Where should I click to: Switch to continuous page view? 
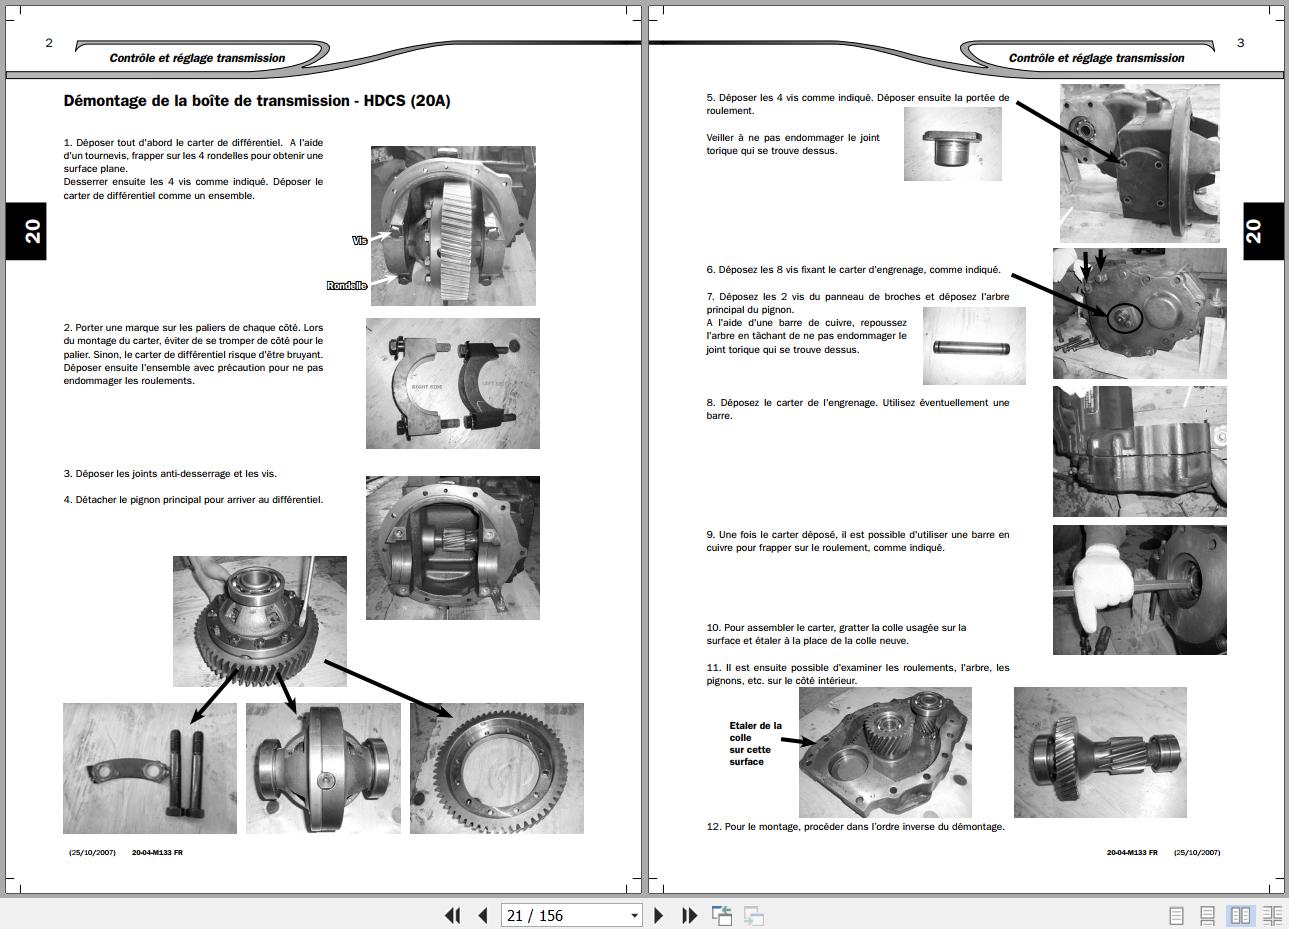coord(1208,915)
